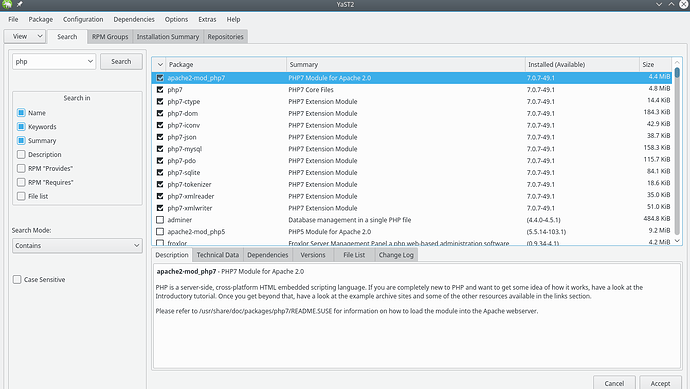Screen dimensions: 690x389
Task: Open the php search term history dropdown
Action: click(x=90, y=62)
